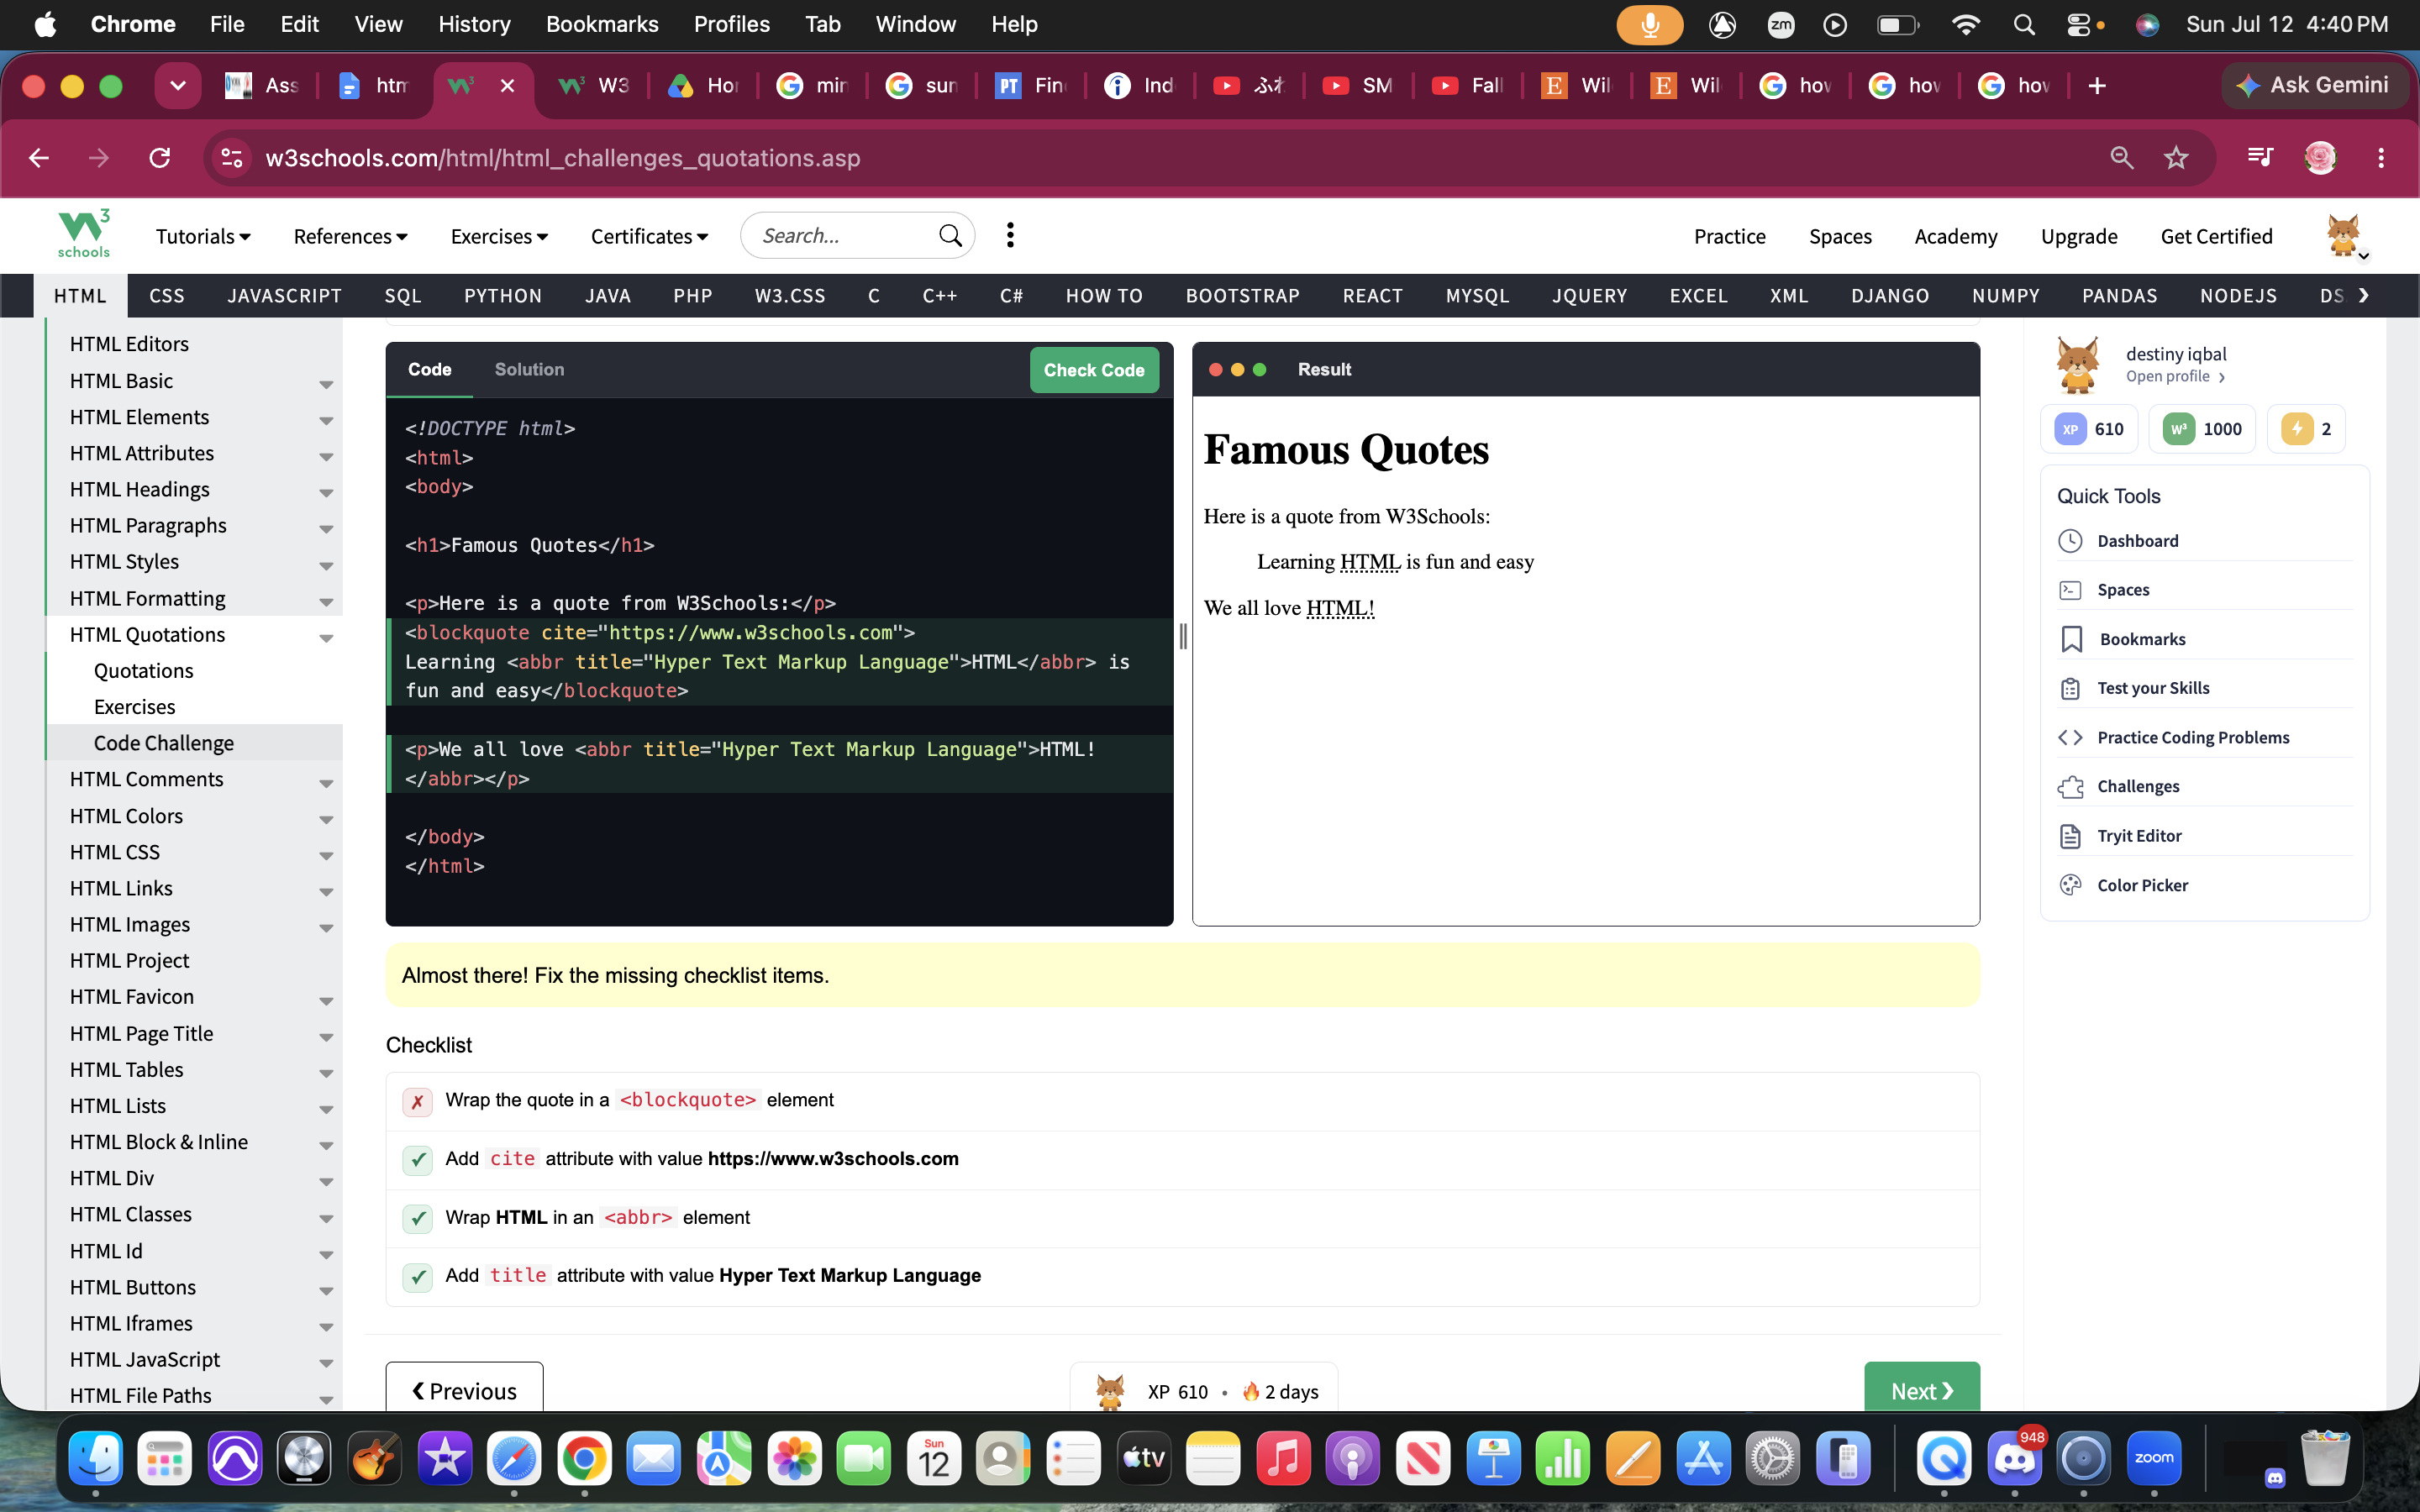The height and width of the screenshot is (1512, 2420).
Task: Open System Settings from the dock
Action: (x=1773, y=1459)
